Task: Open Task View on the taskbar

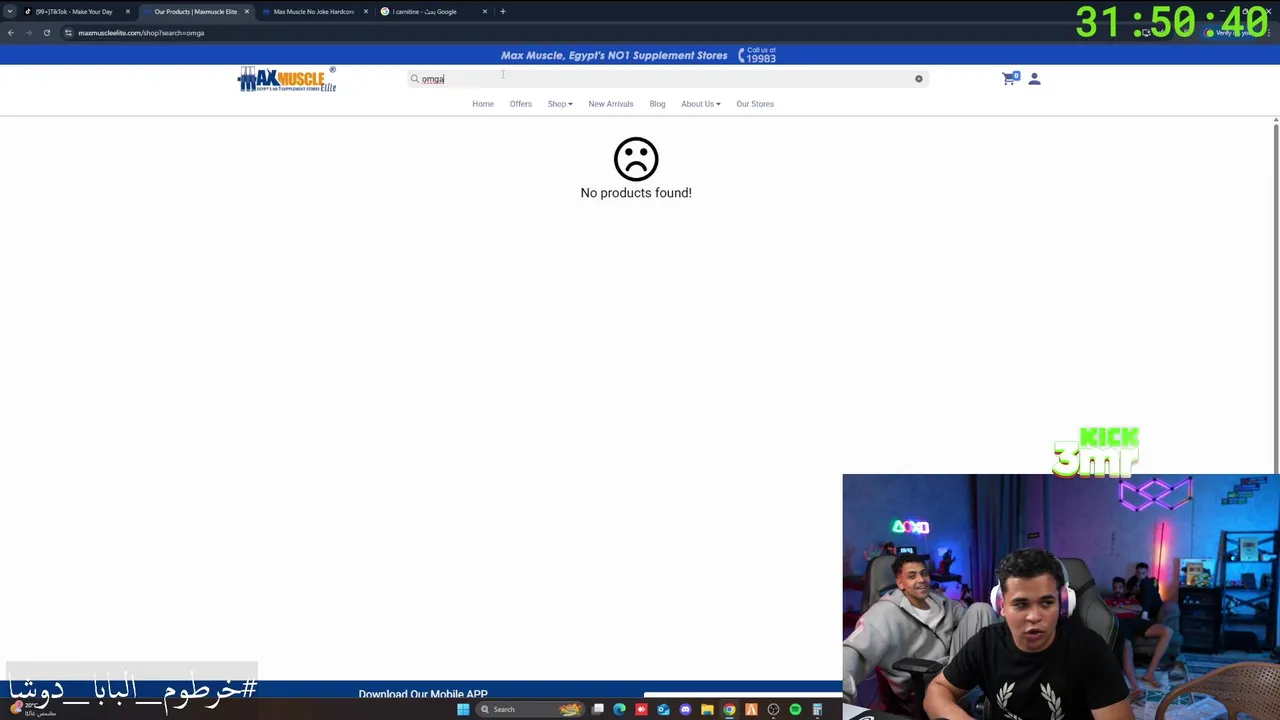Action: pyautogui.click(x=598, y=709)
